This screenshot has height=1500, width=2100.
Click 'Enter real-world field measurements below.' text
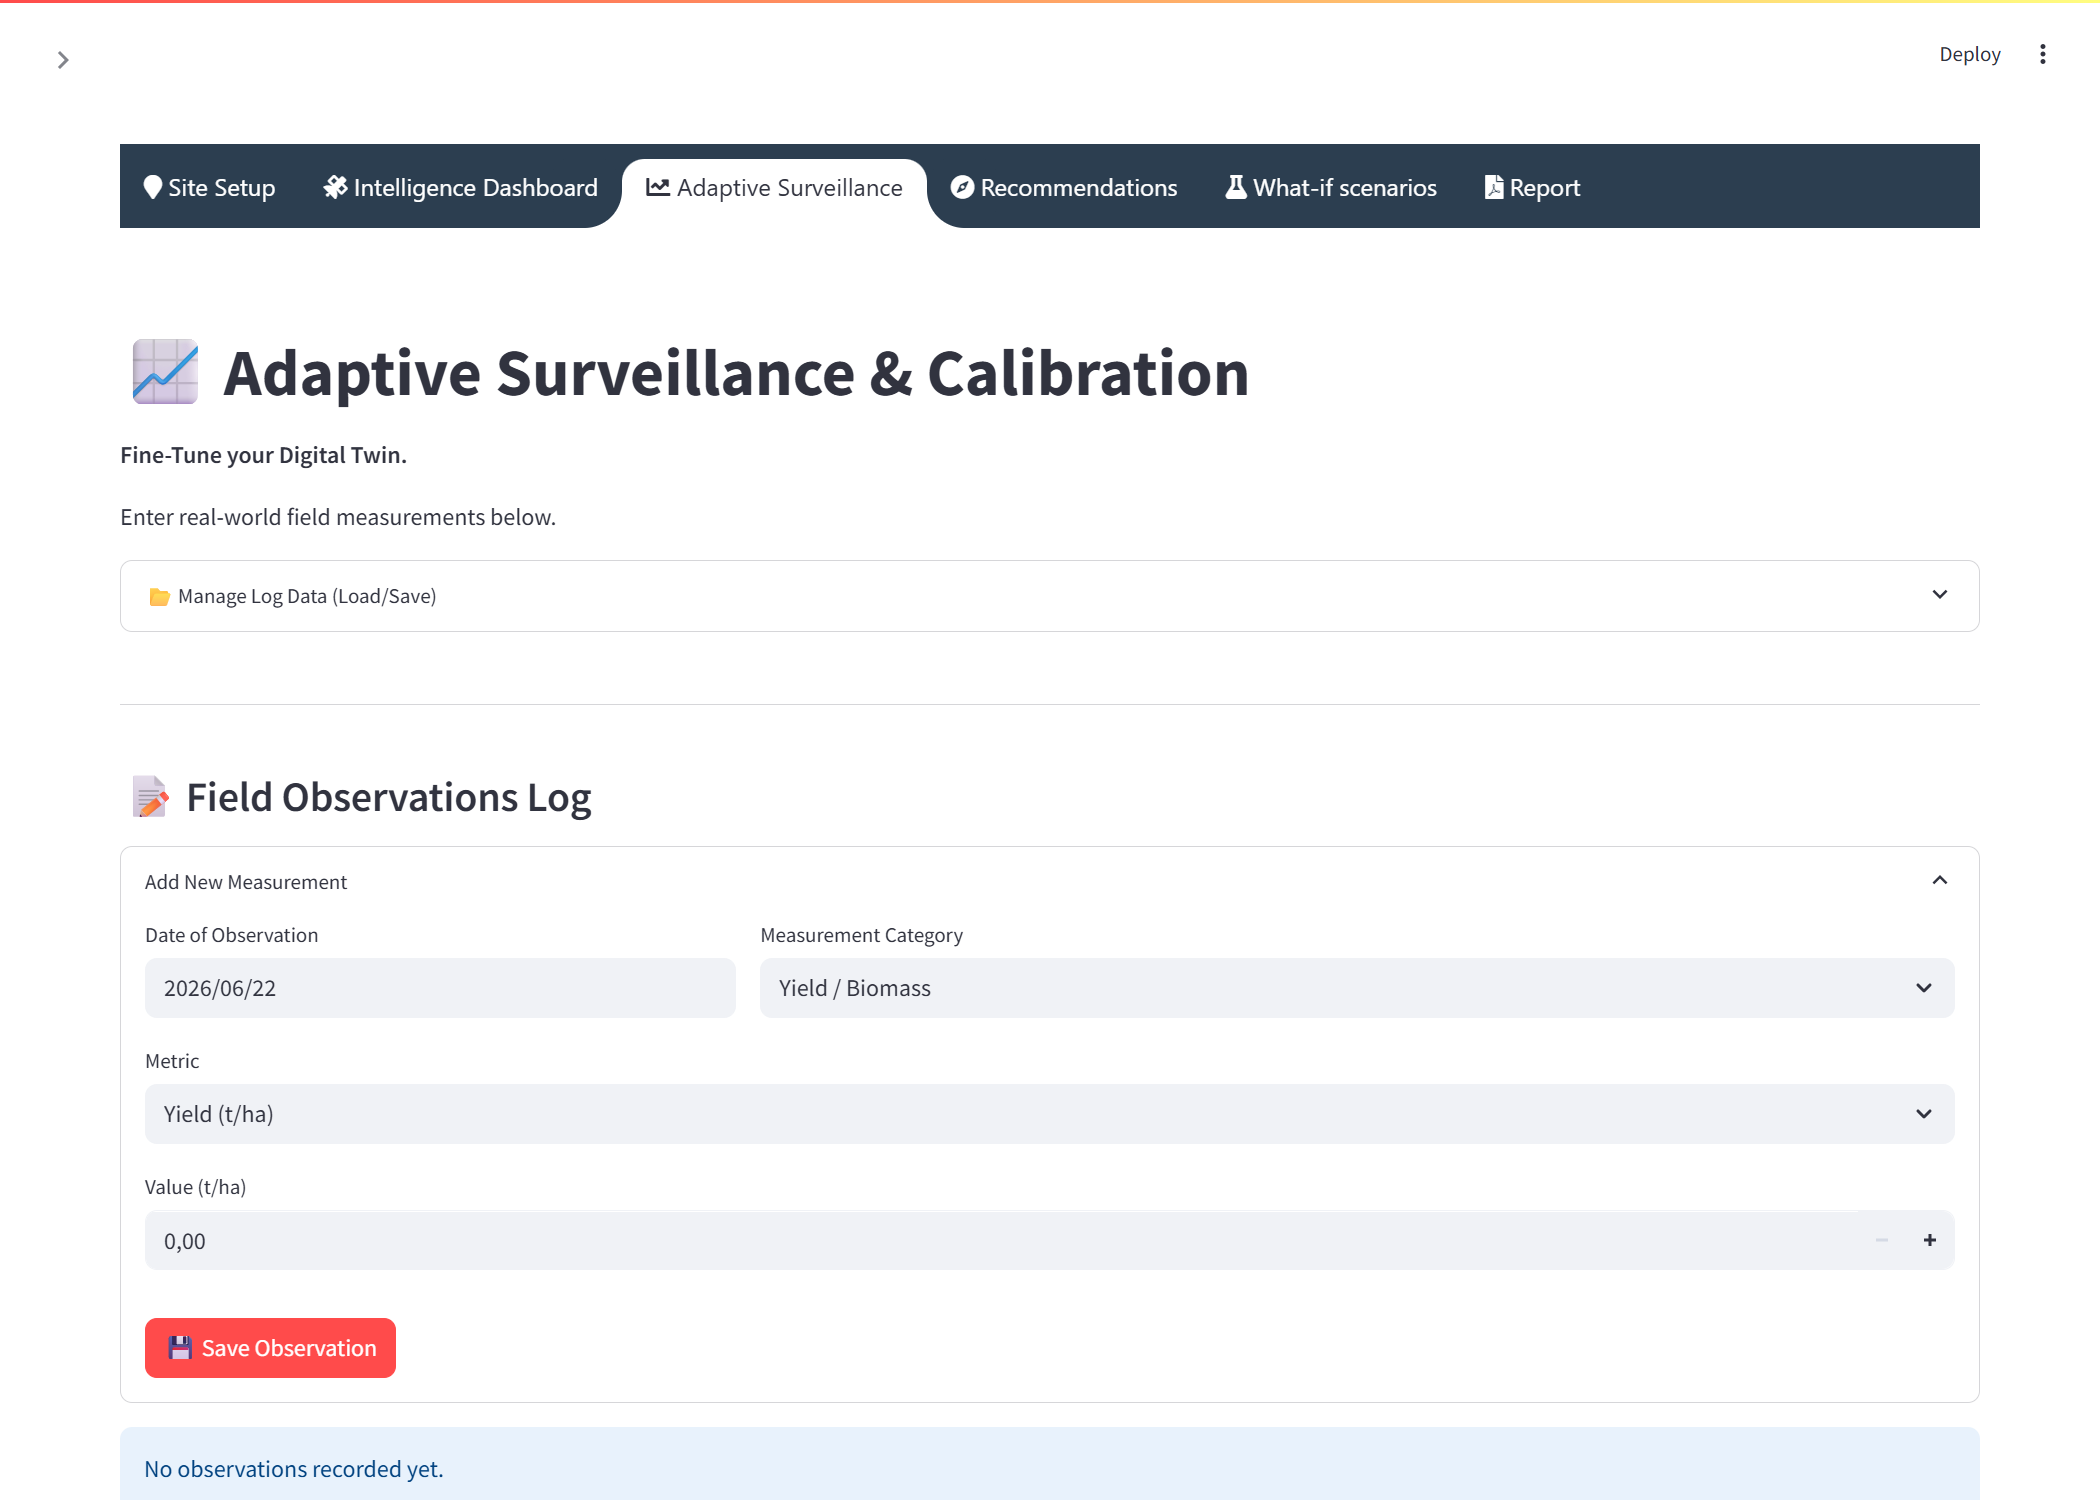pyautogui.click(x=338, y=517)
